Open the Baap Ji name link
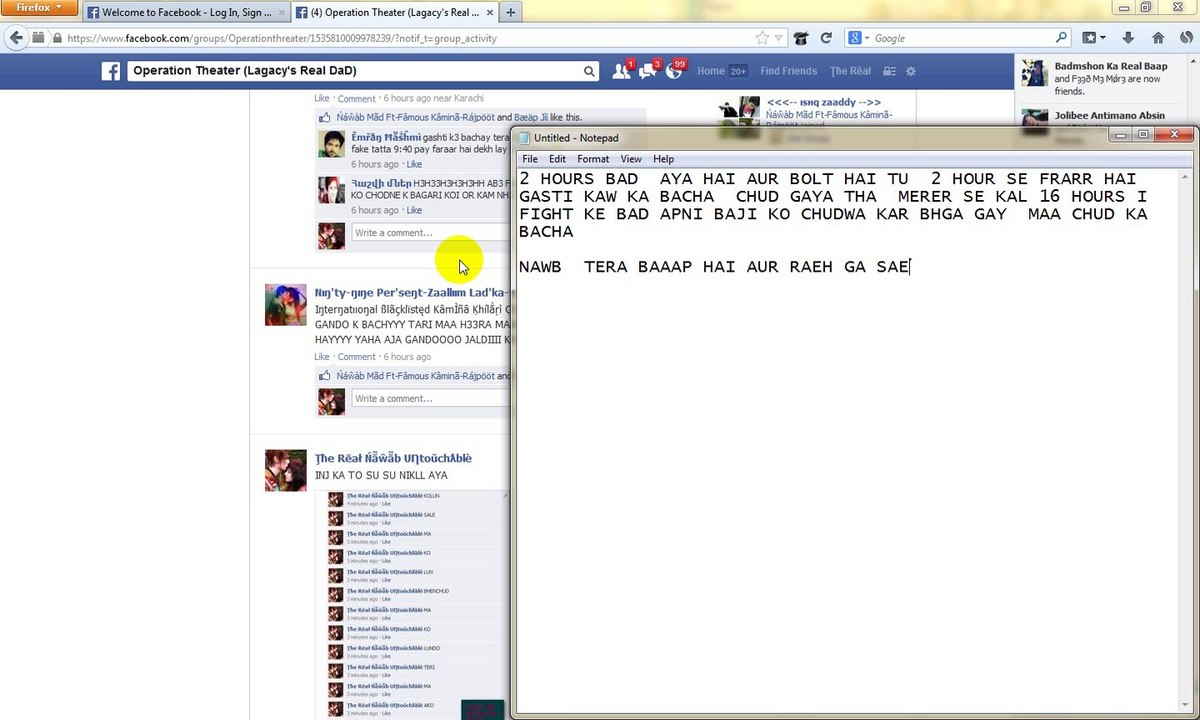The image size is (1200, 720). [x=531, y=117]
